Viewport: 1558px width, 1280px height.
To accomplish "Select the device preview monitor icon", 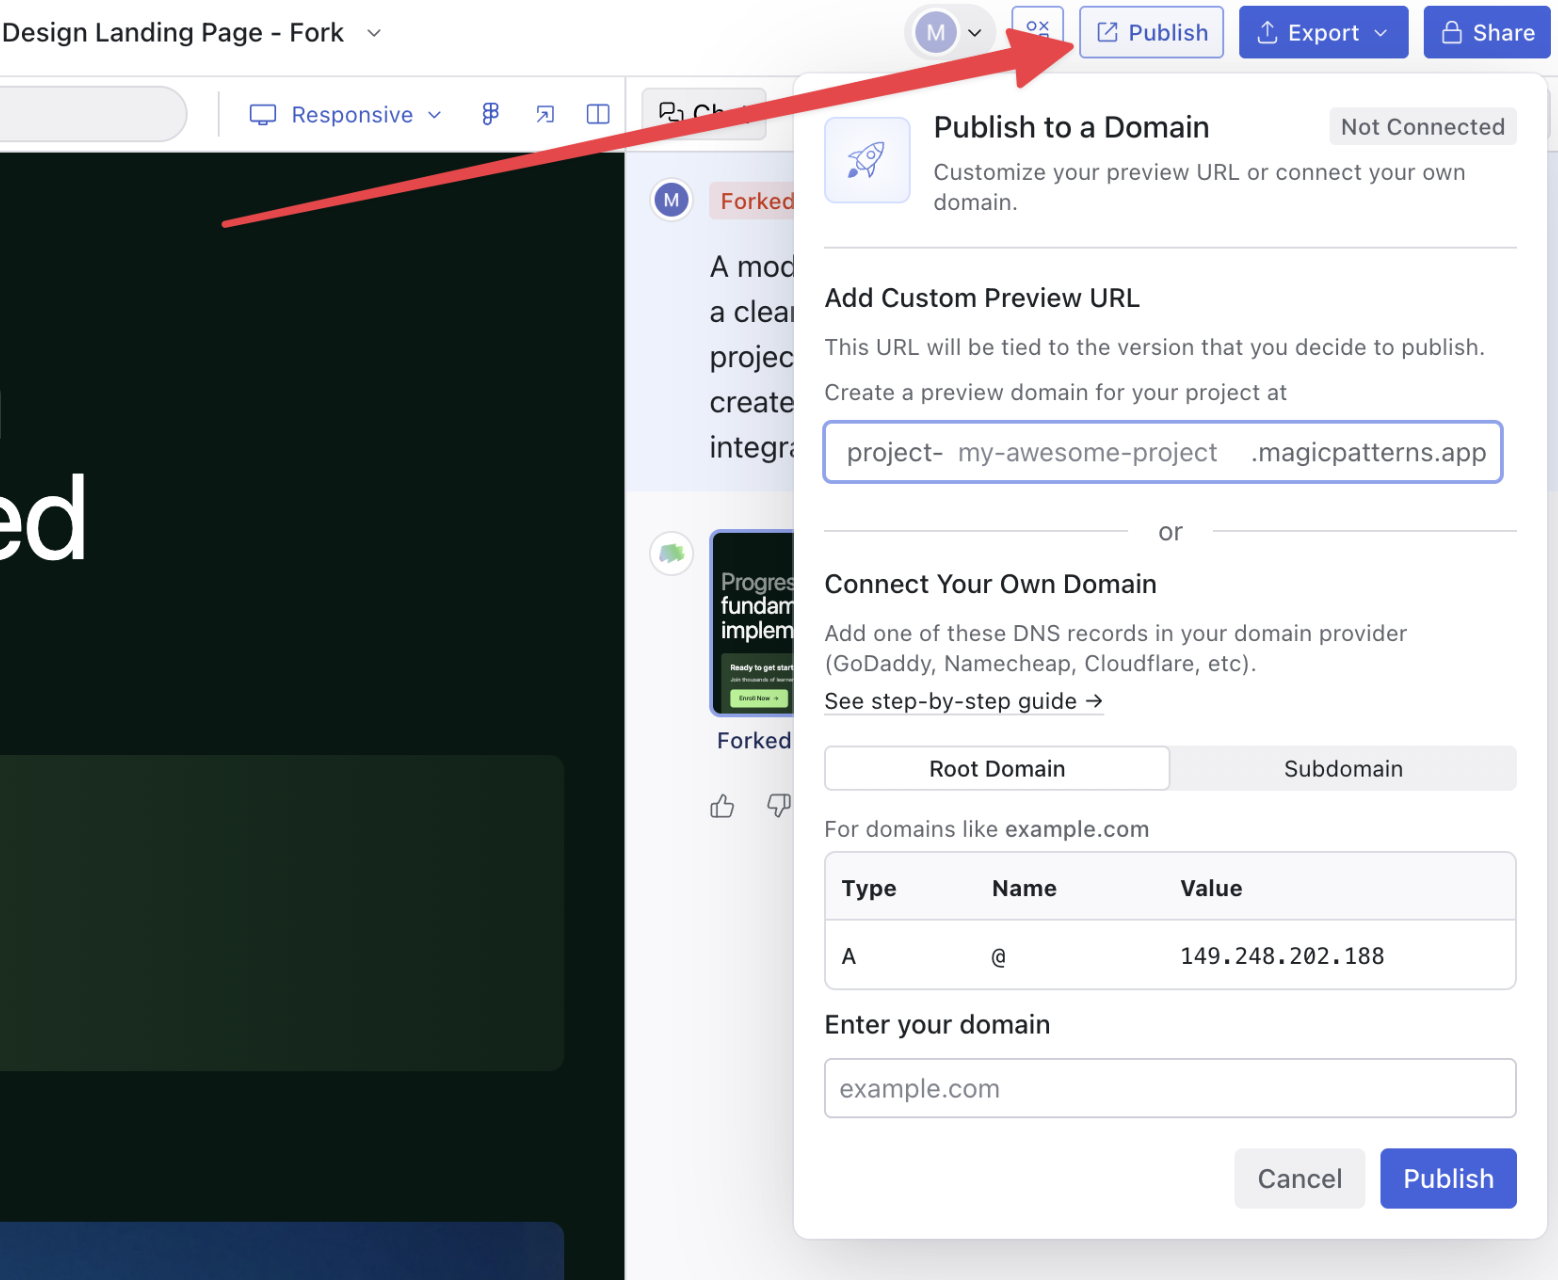I will (262, 114).
